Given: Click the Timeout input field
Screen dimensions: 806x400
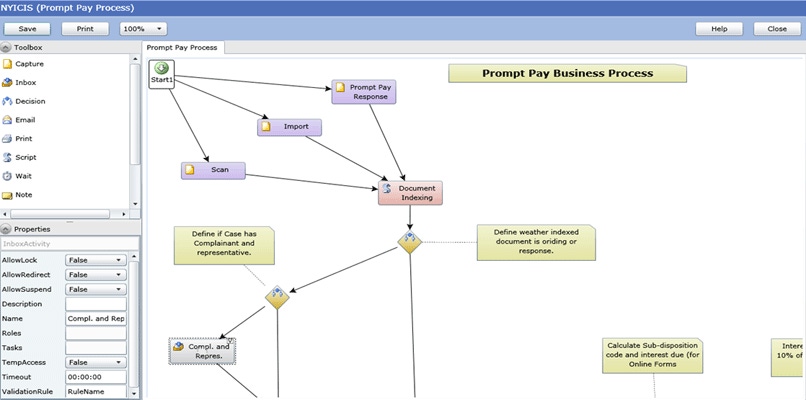Looking at the screenshot, I should point(96,378).
